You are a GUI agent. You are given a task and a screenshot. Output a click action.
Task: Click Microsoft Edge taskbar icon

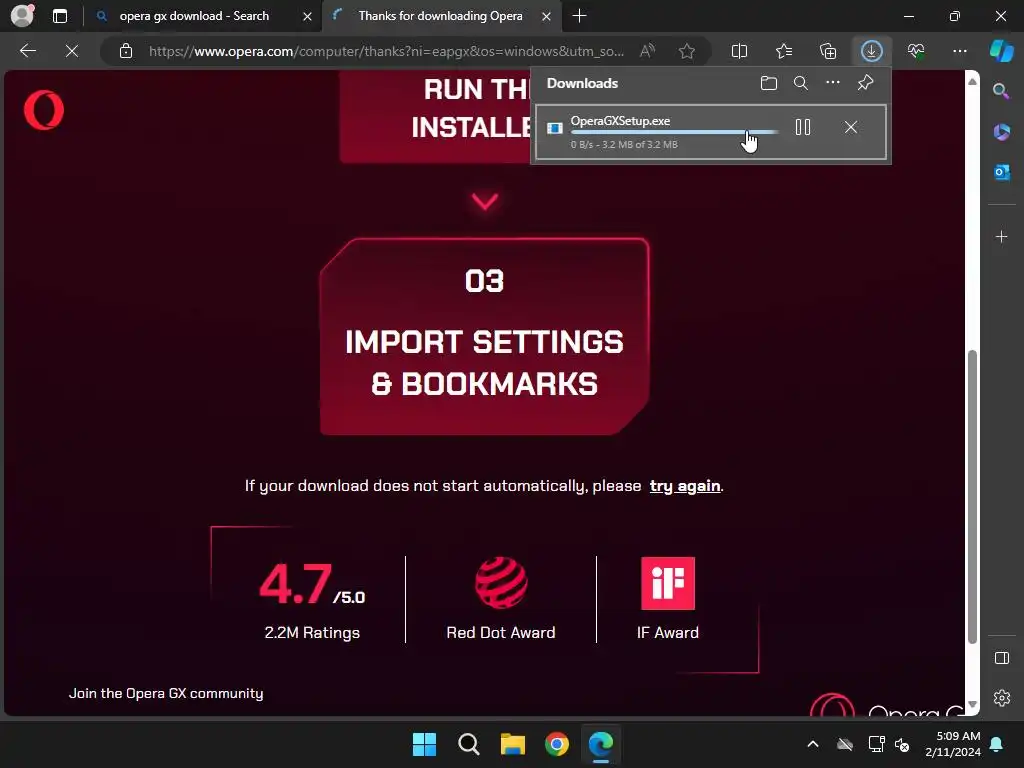tap(601, 744)
